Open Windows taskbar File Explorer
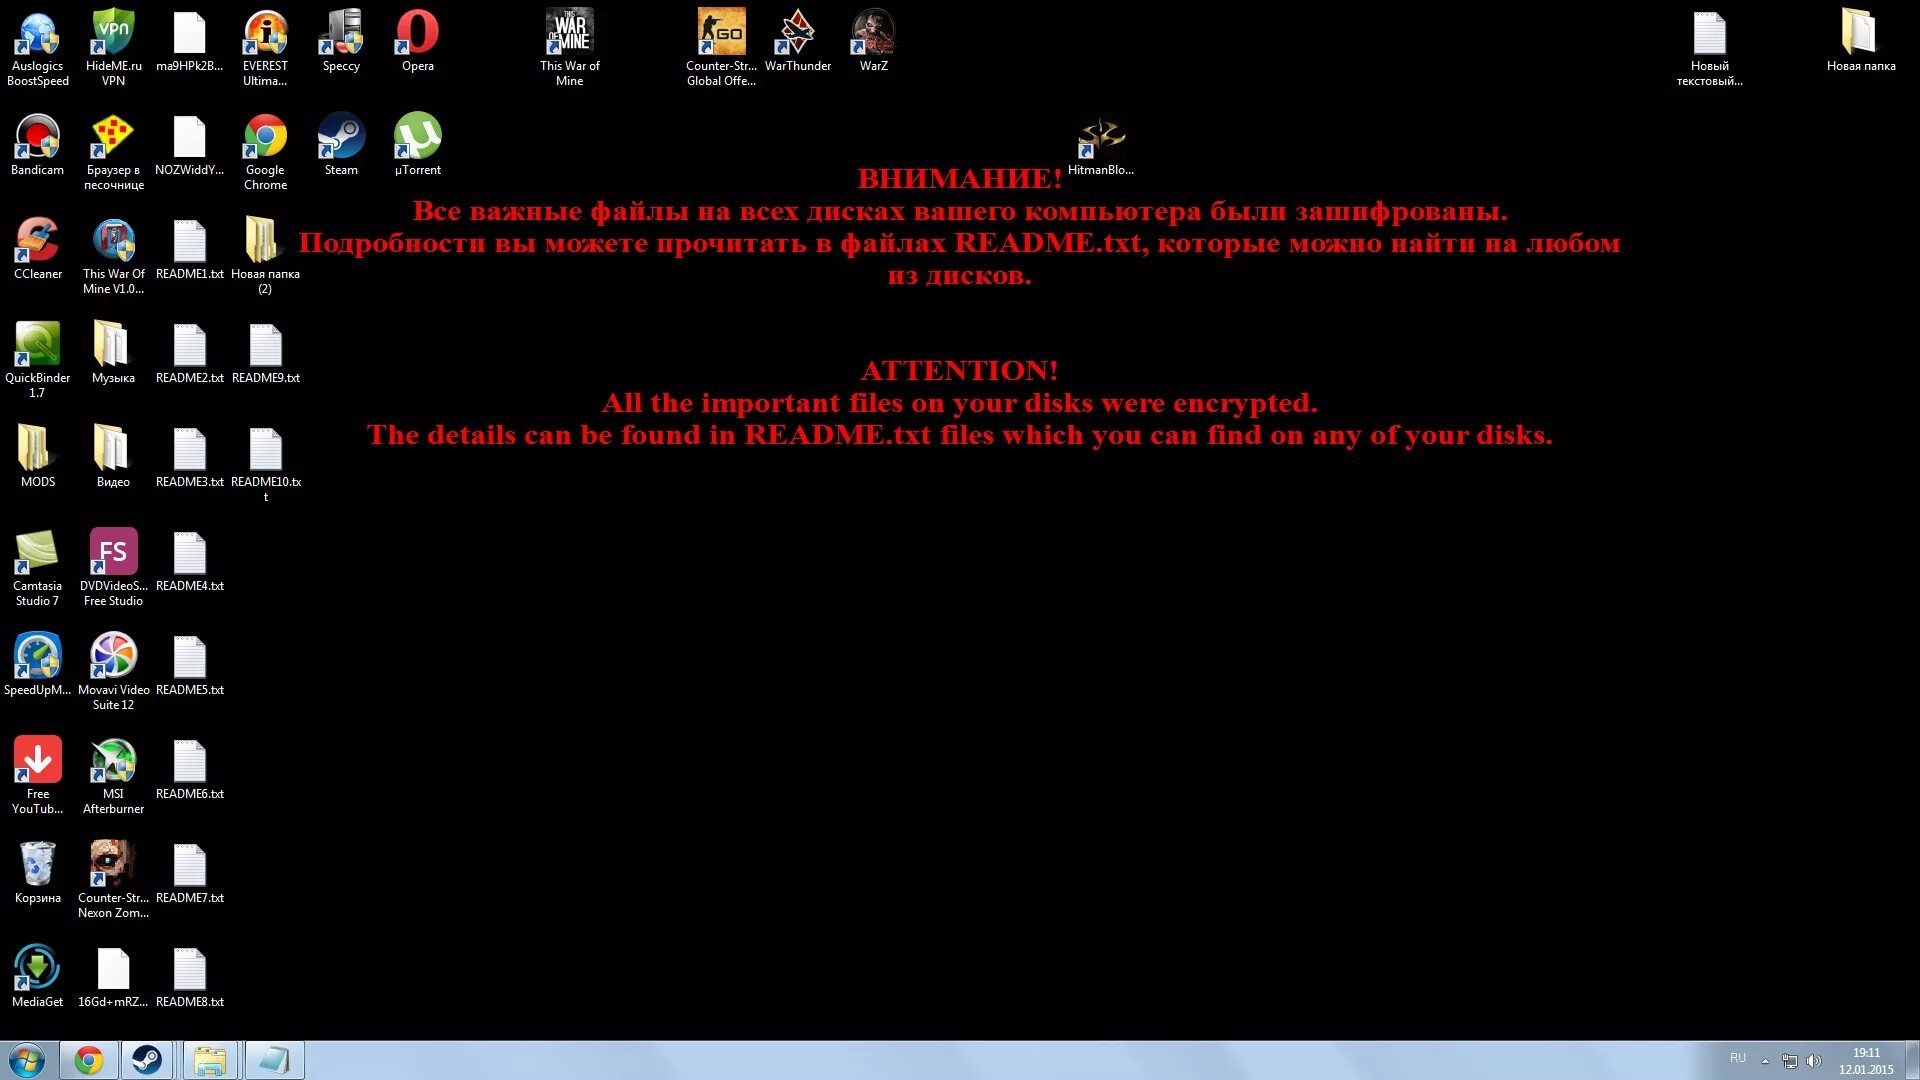The image size is (1920, 1080). point(210,1060)
